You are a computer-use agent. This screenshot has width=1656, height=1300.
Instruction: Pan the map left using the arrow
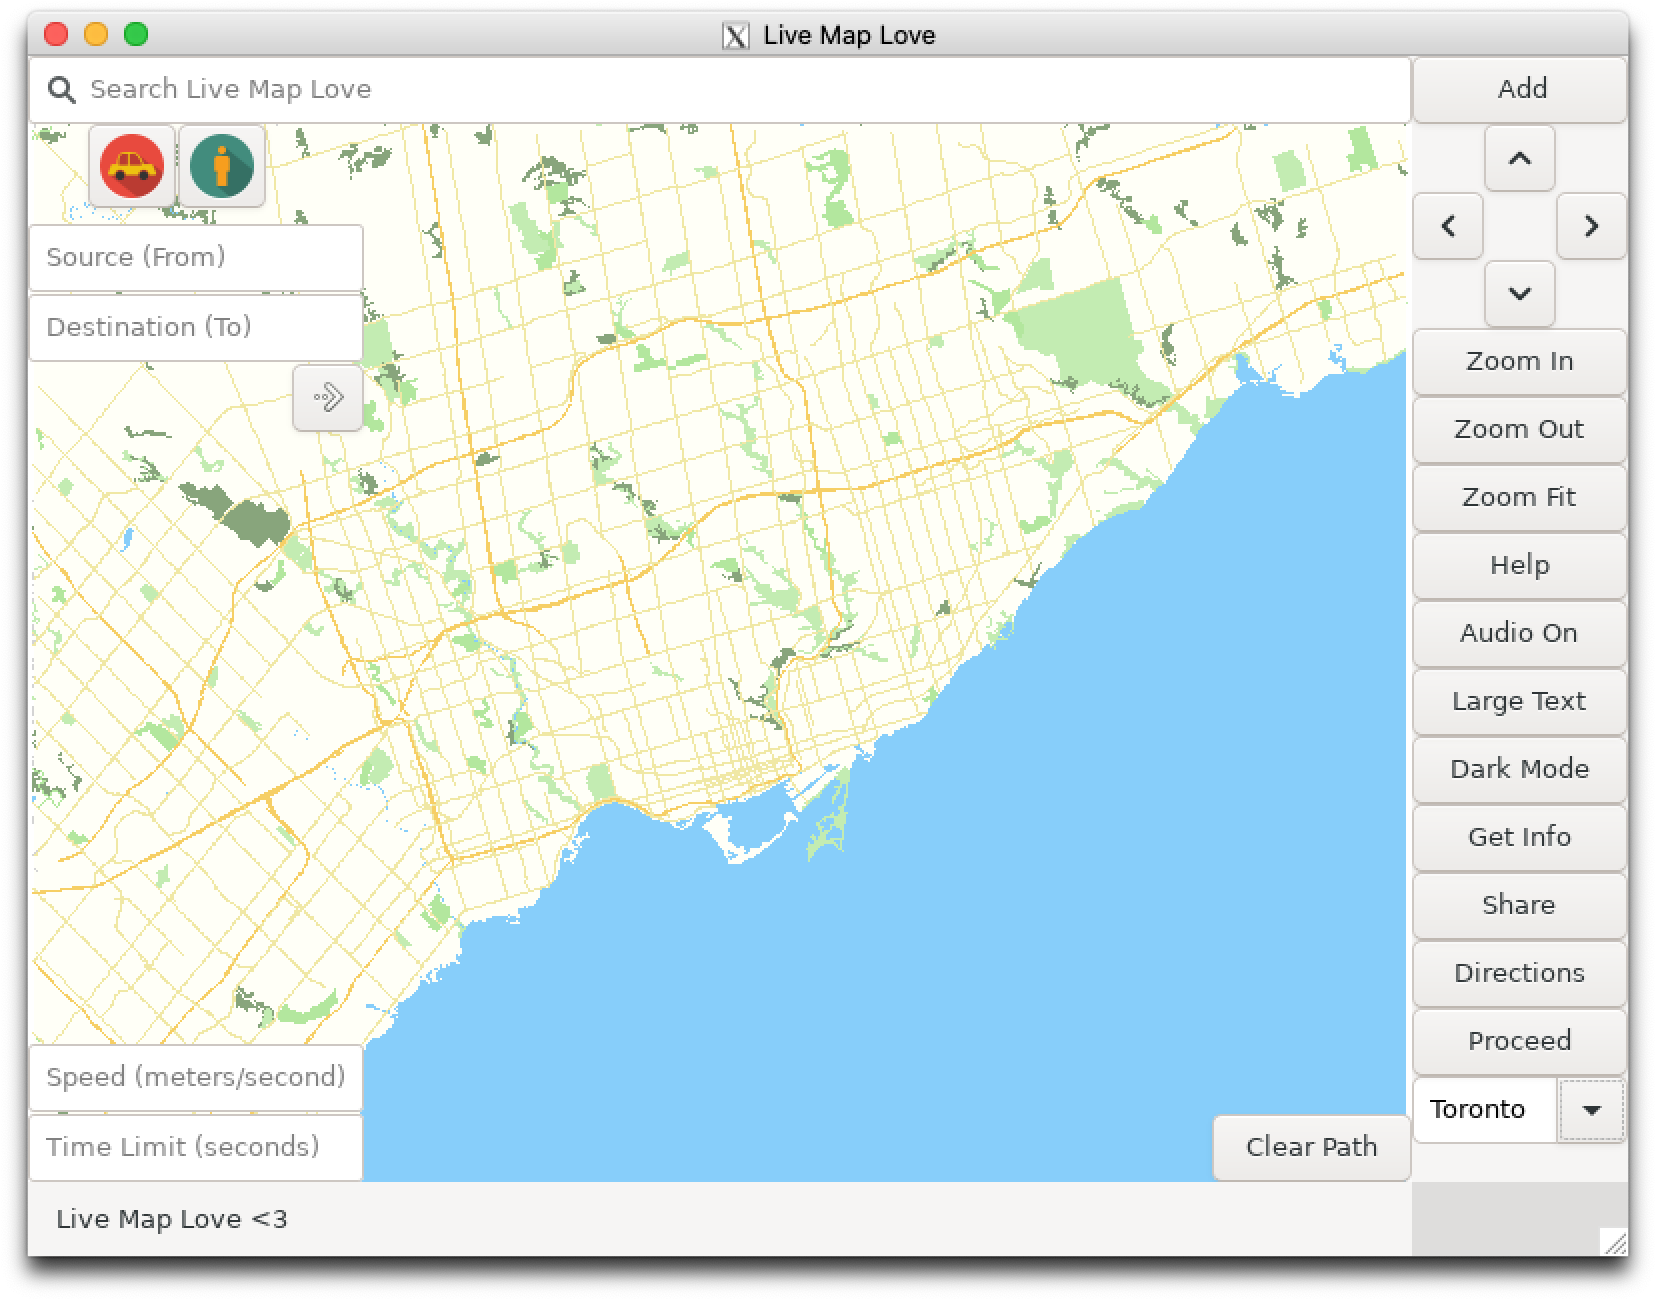(1448, 226)
